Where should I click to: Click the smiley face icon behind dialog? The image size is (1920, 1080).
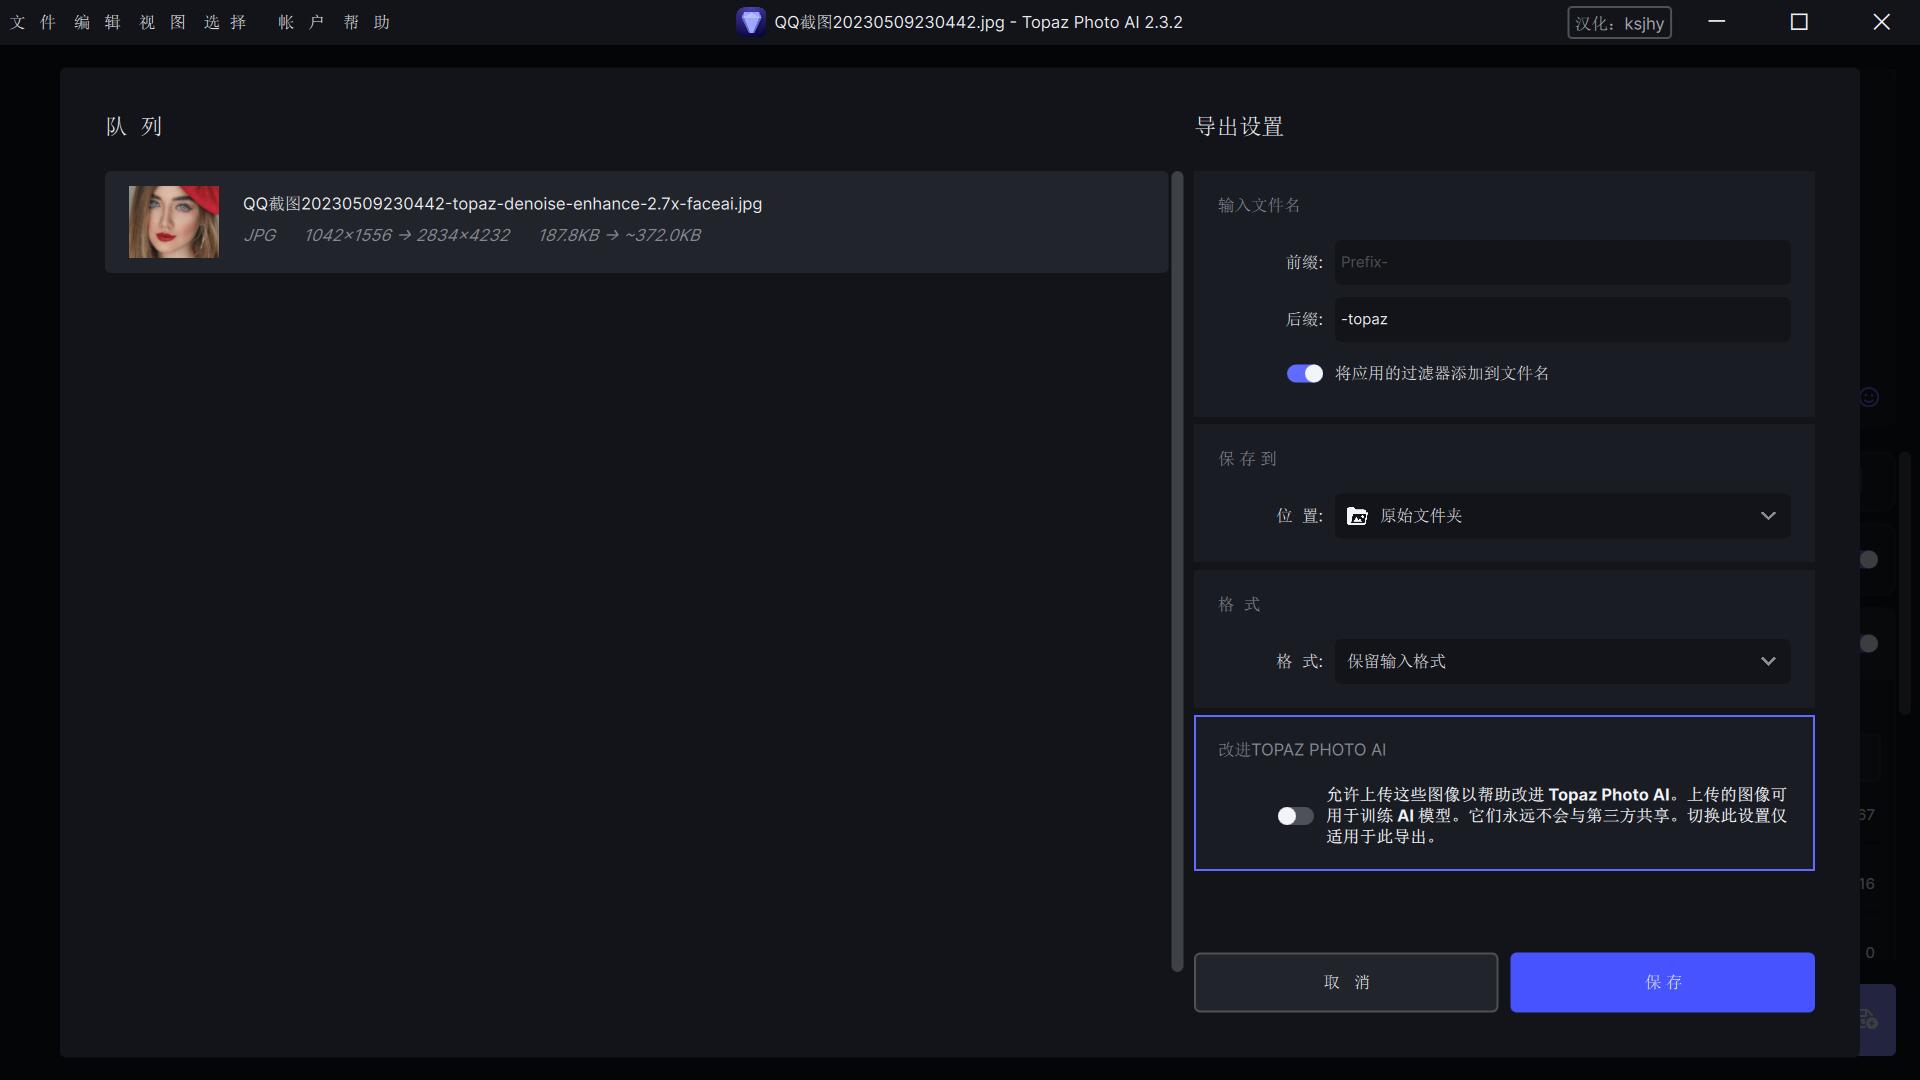(x=1869, y=397)
